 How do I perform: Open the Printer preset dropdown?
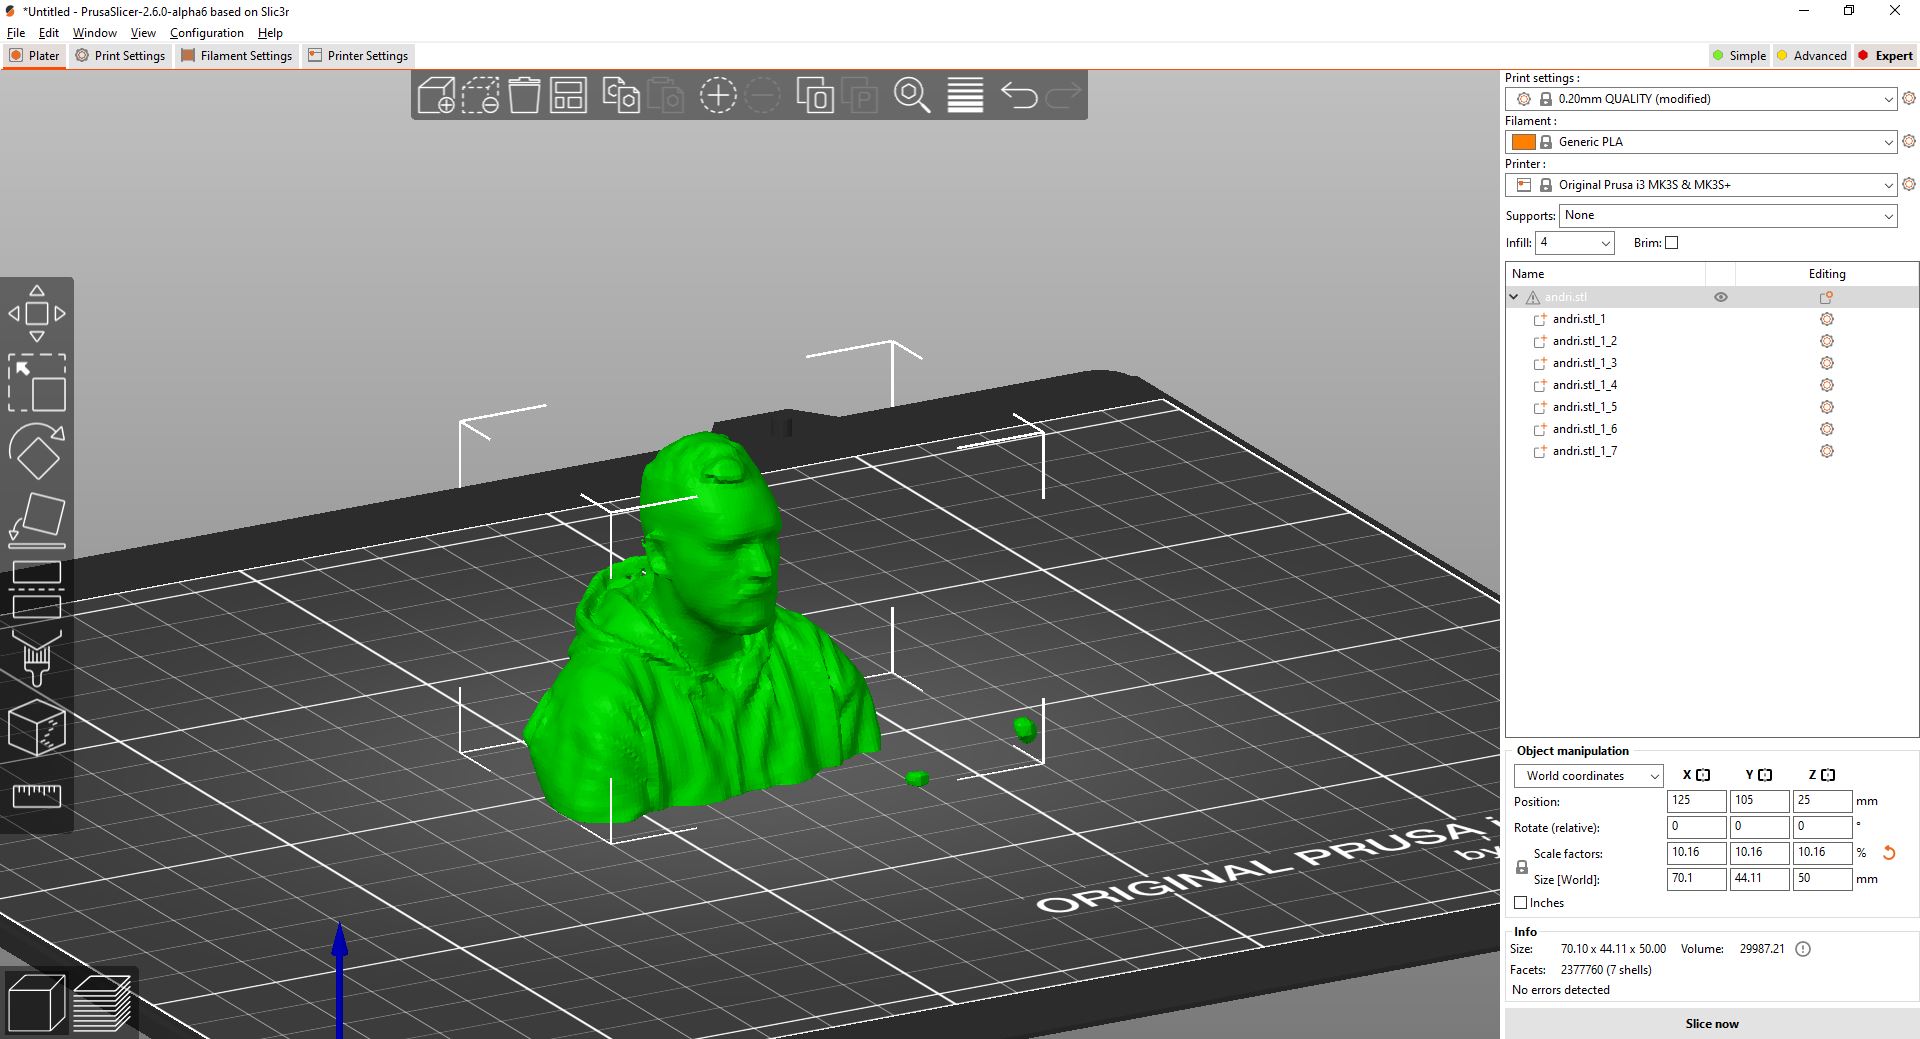point(1700,185)
